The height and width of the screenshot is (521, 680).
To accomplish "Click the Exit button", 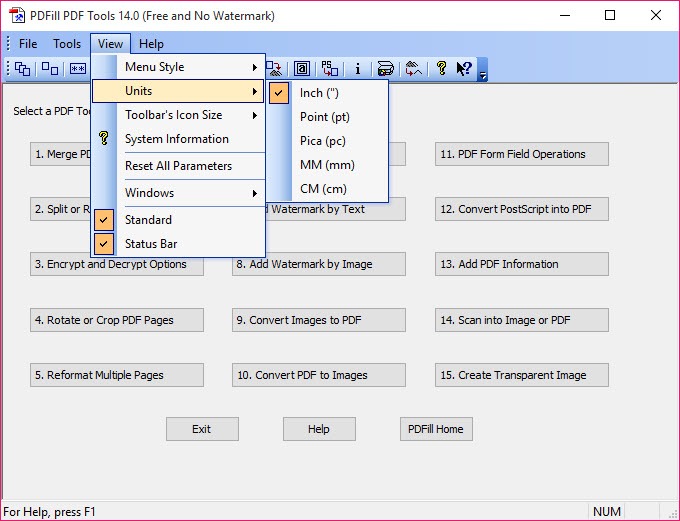I will coord(202,429).
